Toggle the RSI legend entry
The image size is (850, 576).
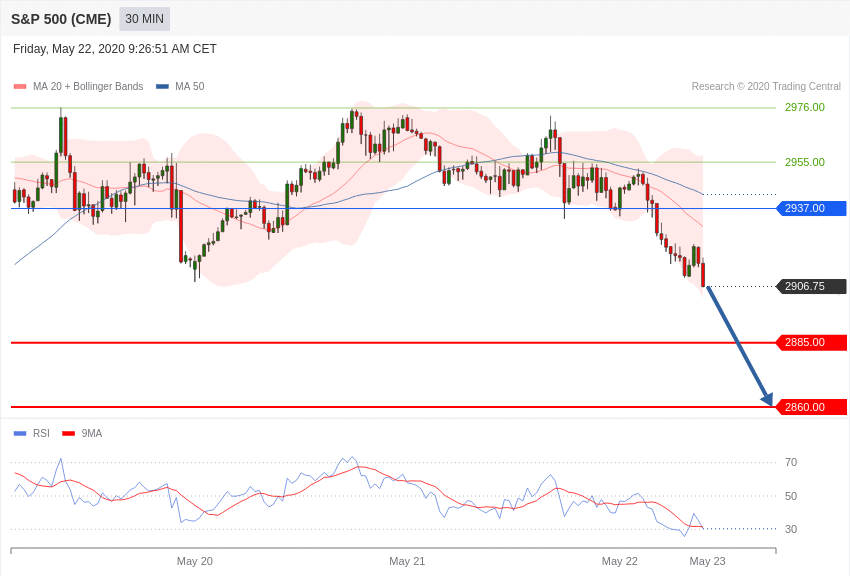31,433
